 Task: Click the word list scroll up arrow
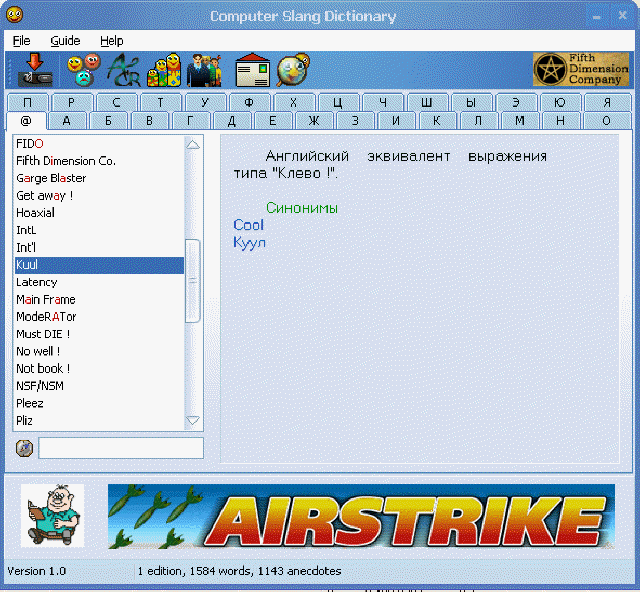point(193,145)
